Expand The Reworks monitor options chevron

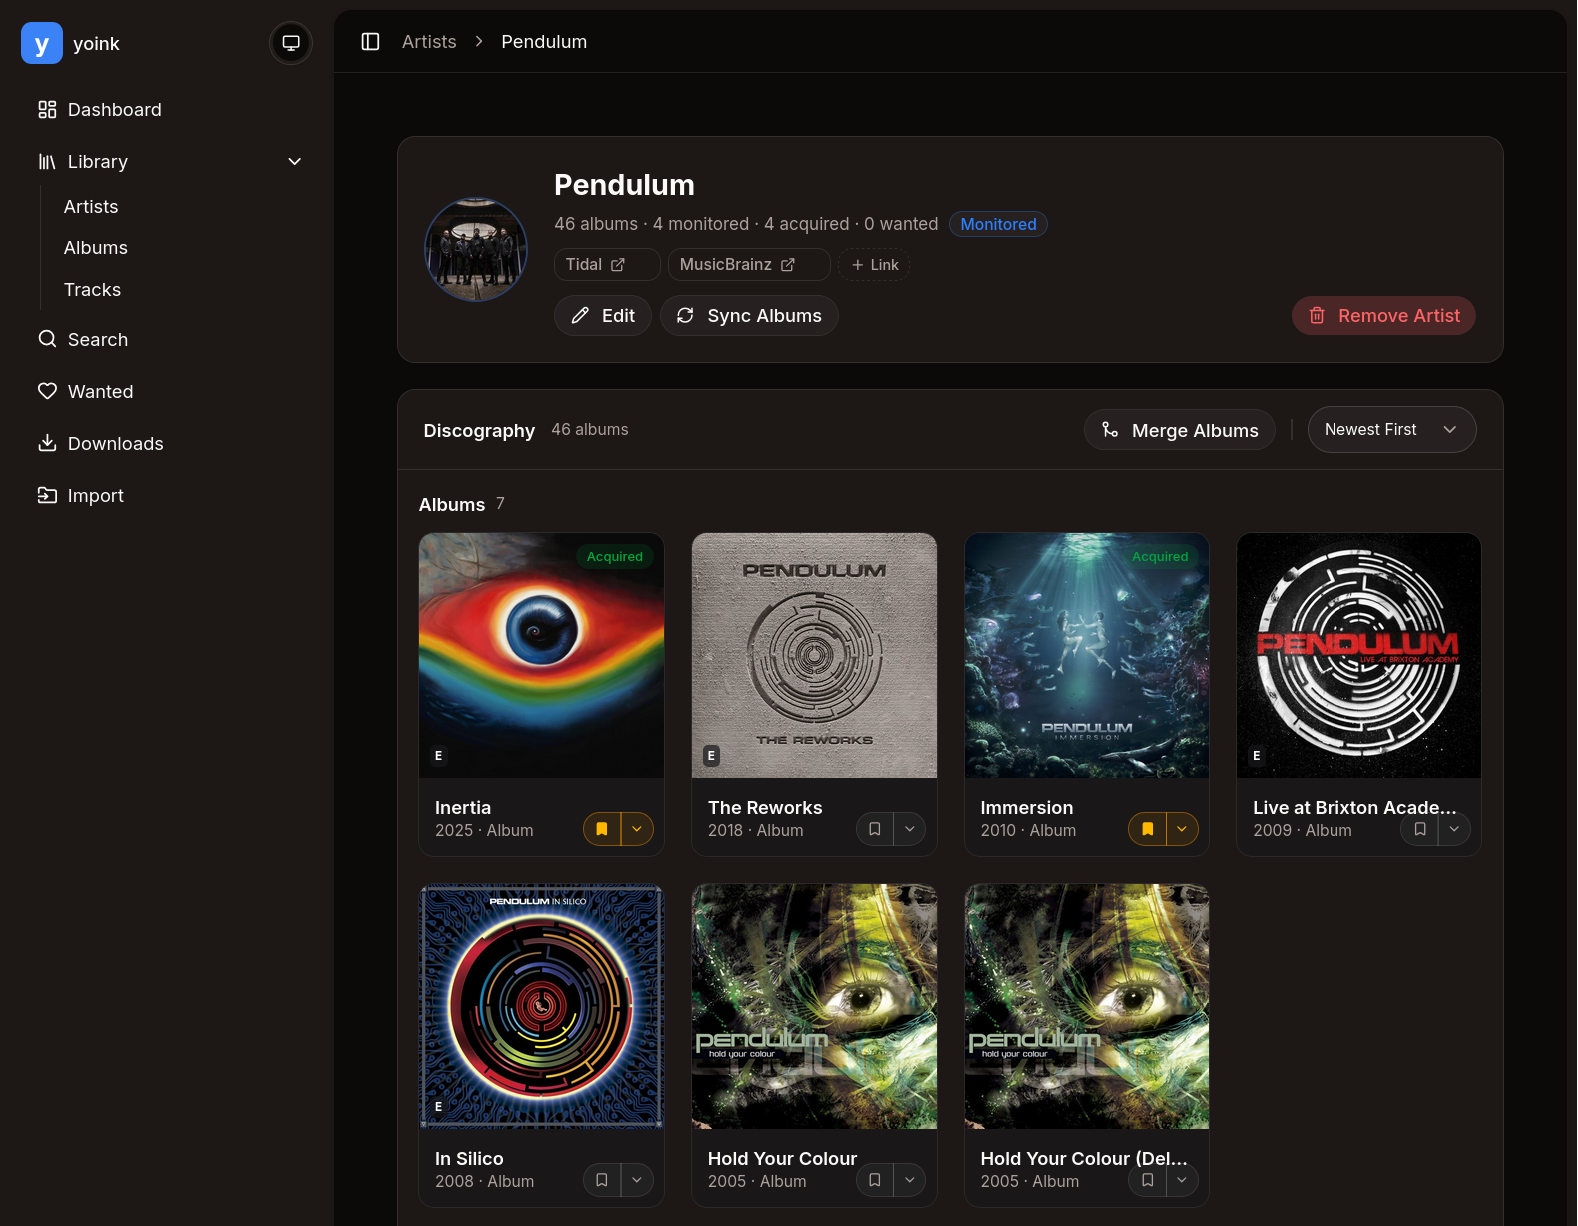point(910,829)
